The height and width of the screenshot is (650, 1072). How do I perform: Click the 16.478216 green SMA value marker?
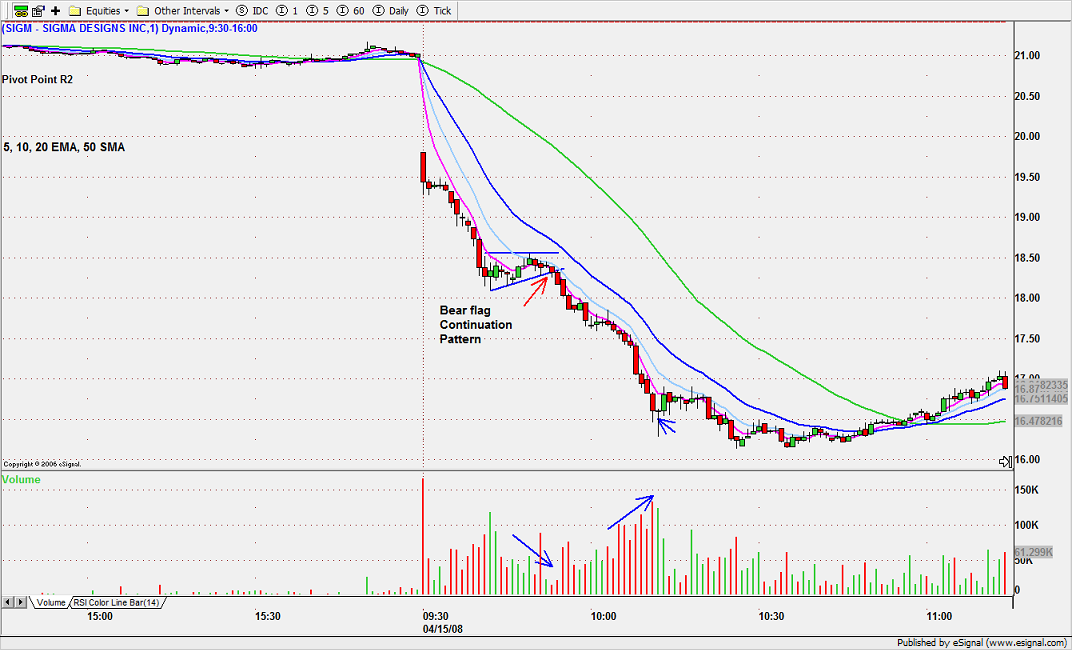click(x=1038, y=421)
